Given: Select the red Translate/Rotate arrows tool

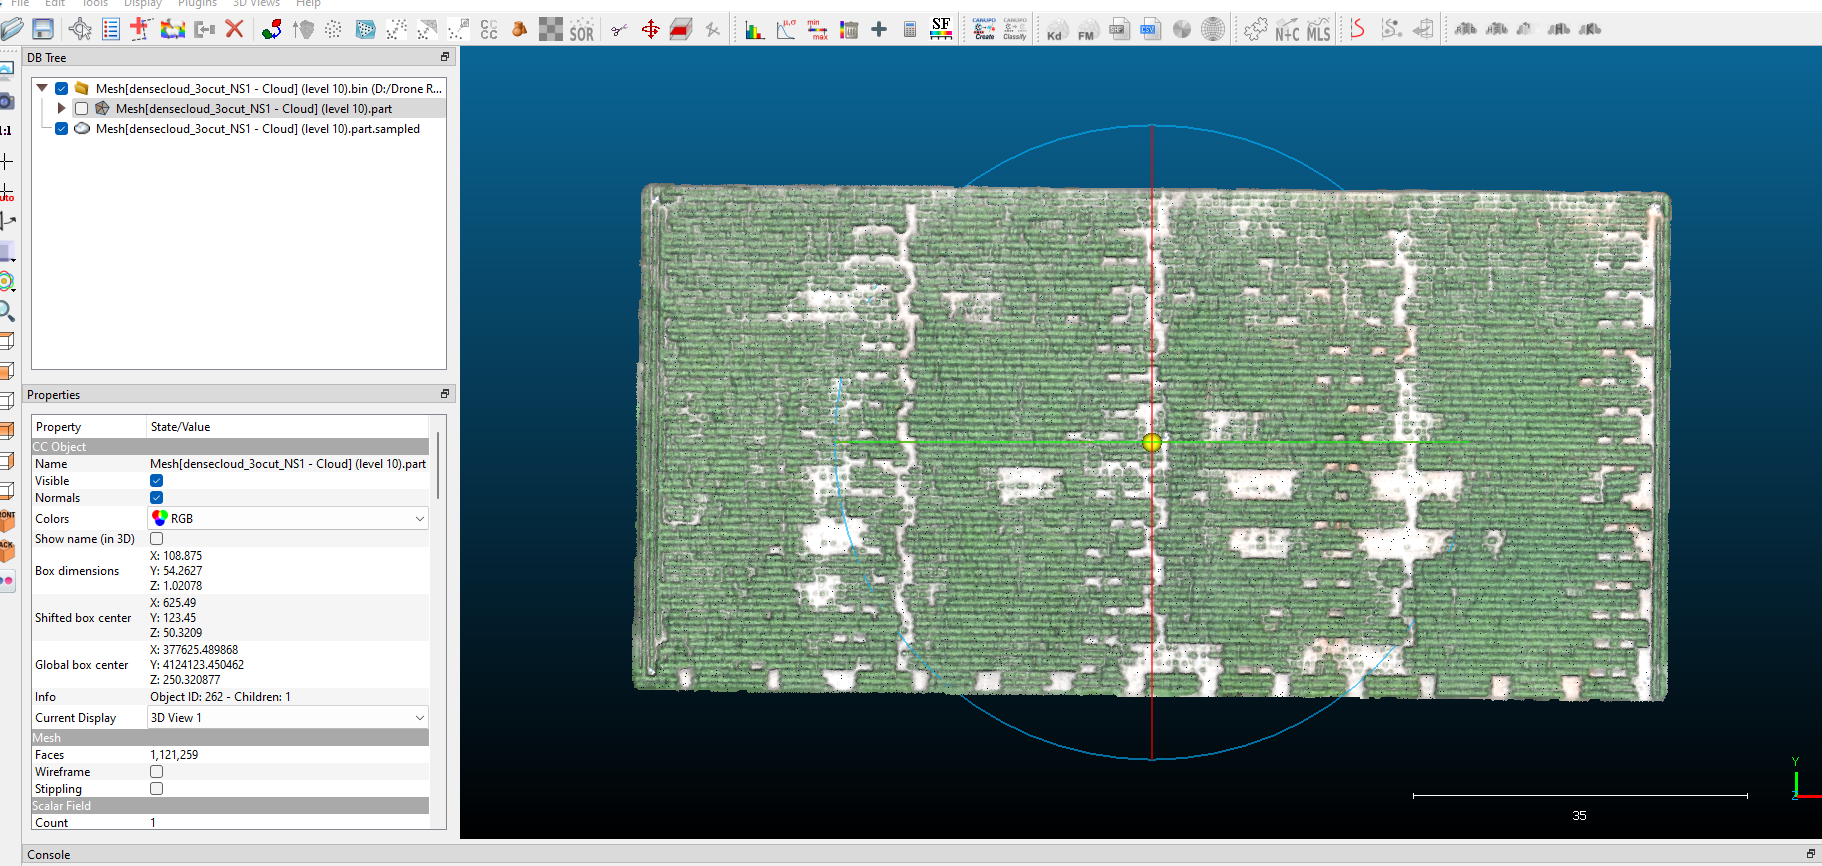Looking at the screenshot, I should pos(650,29).
